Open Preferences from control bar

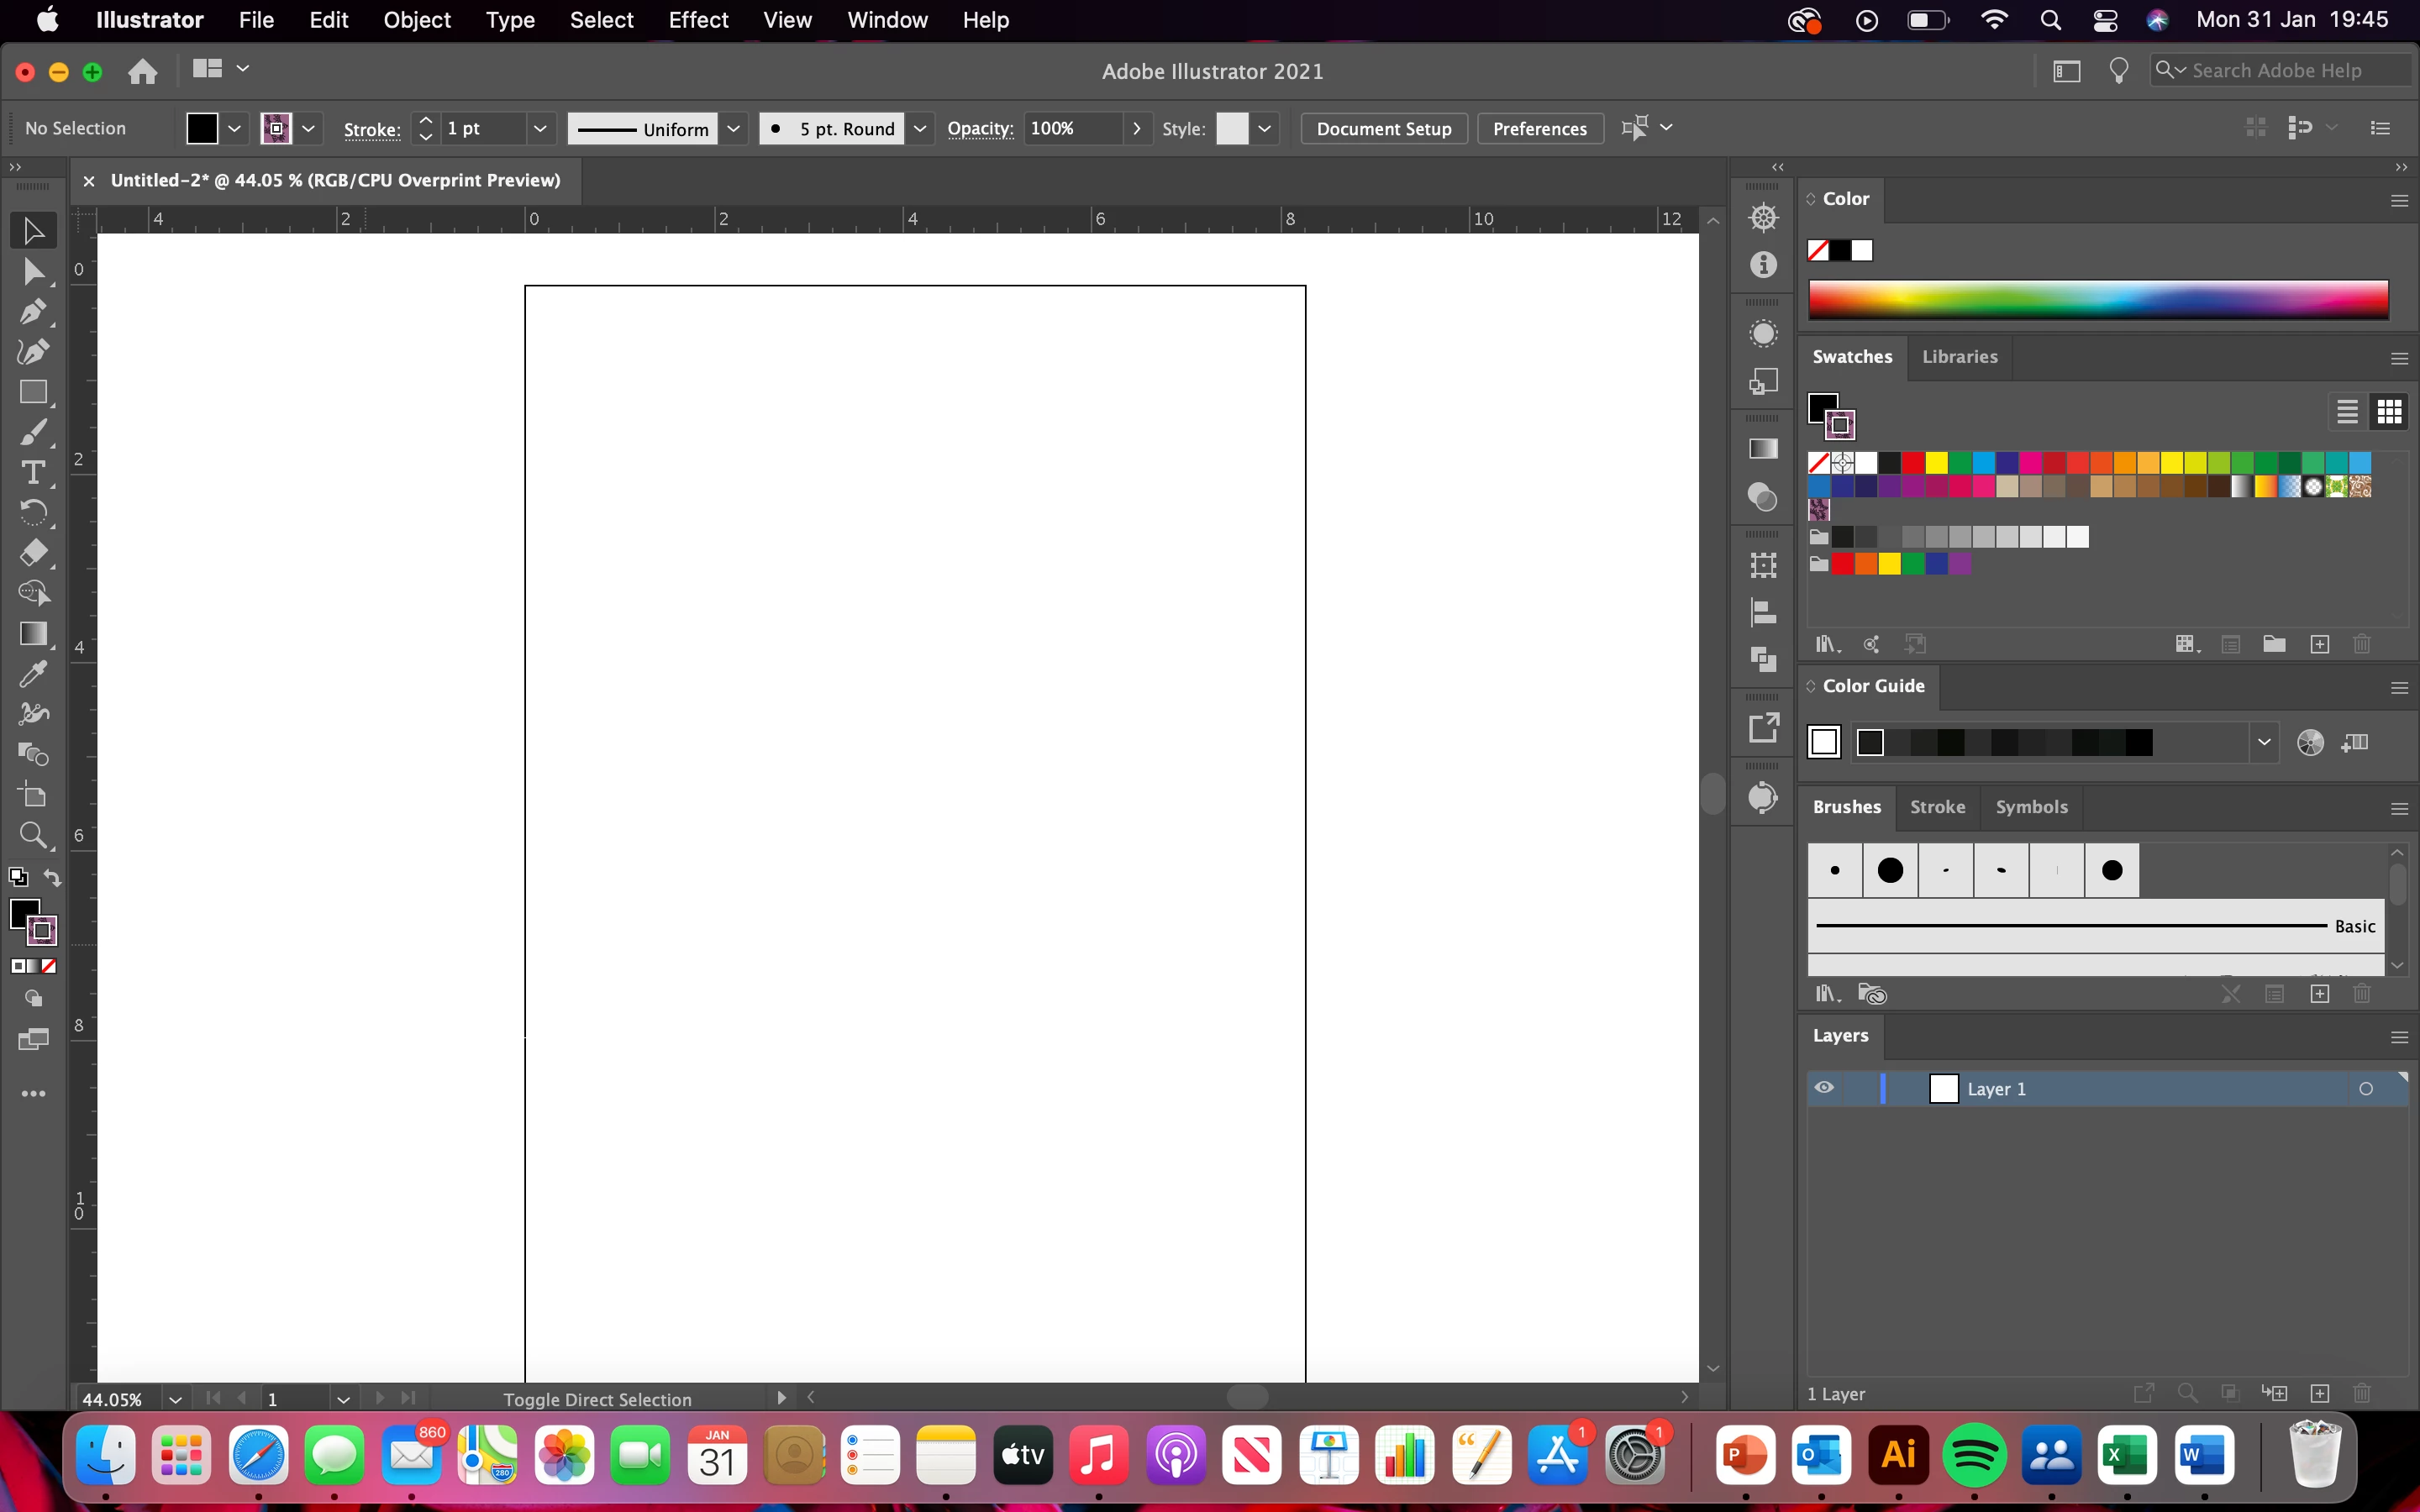pos(1539,128)
